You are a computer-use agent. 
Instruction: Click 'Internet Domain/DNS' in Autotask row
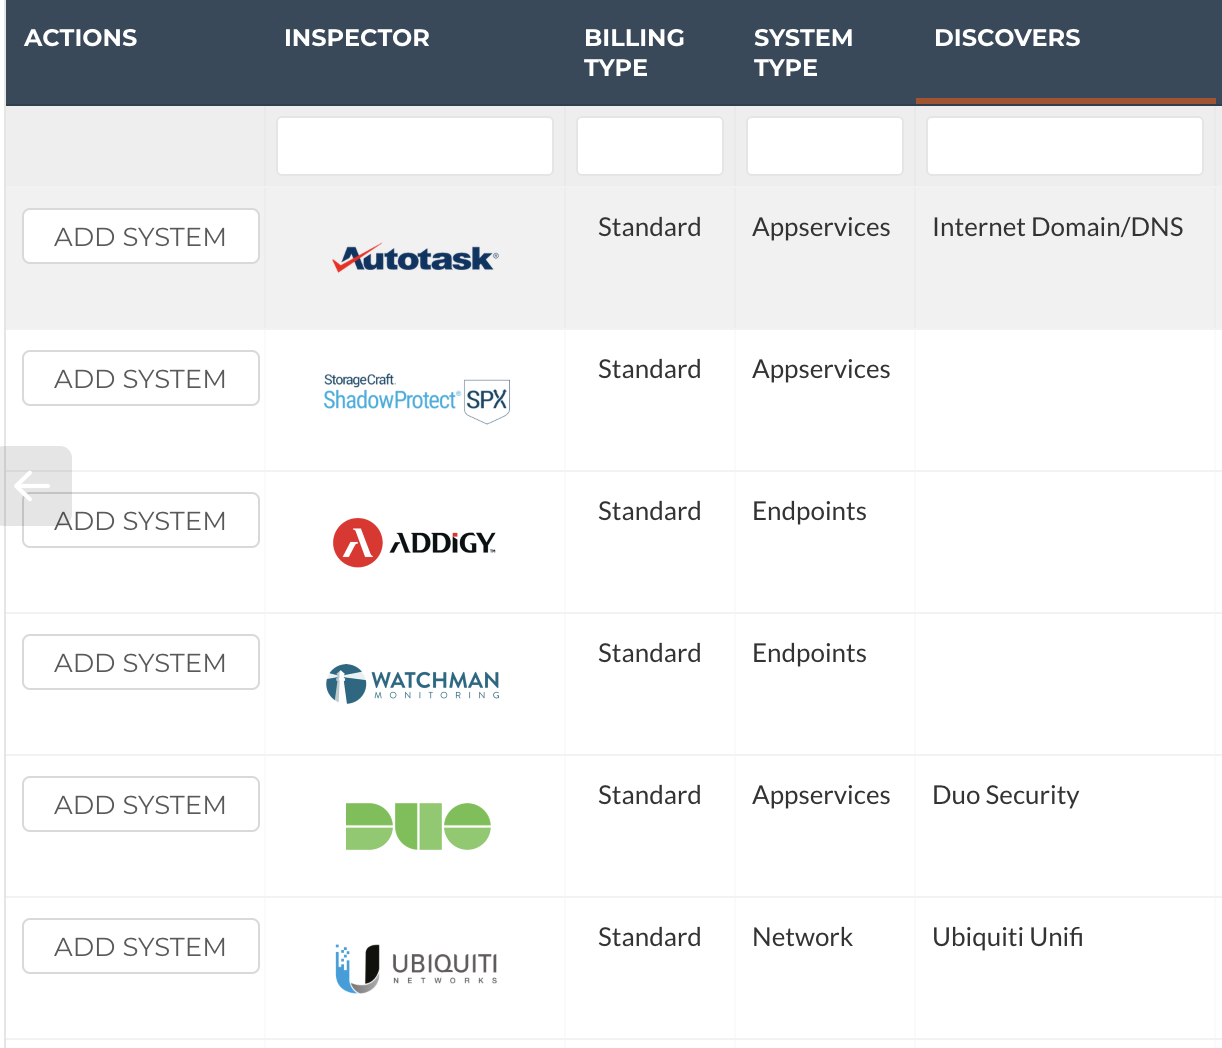tap(1058, 227)
